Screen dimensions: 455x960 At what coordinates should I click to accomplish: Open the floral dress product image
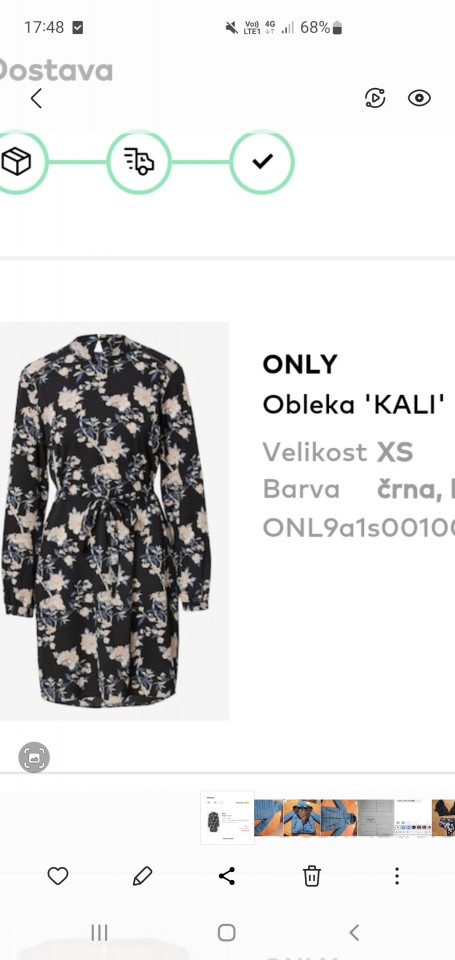115,521
